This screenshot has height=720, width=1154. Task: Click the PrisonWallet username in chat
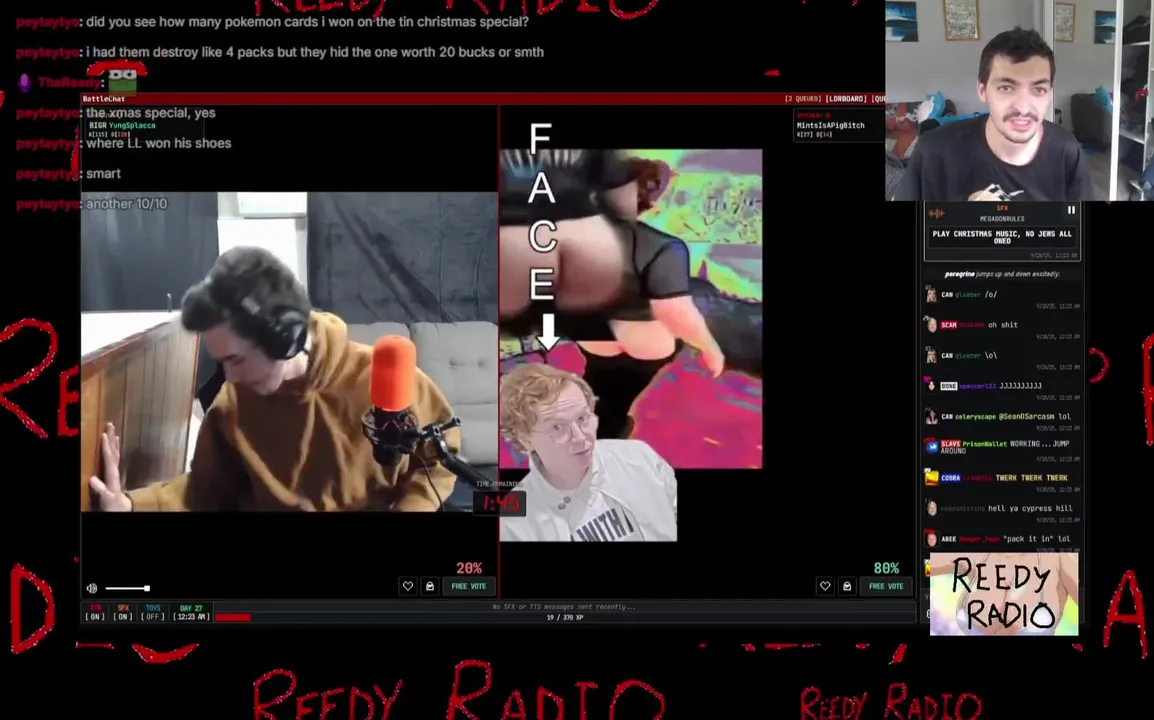coord(984,444)
